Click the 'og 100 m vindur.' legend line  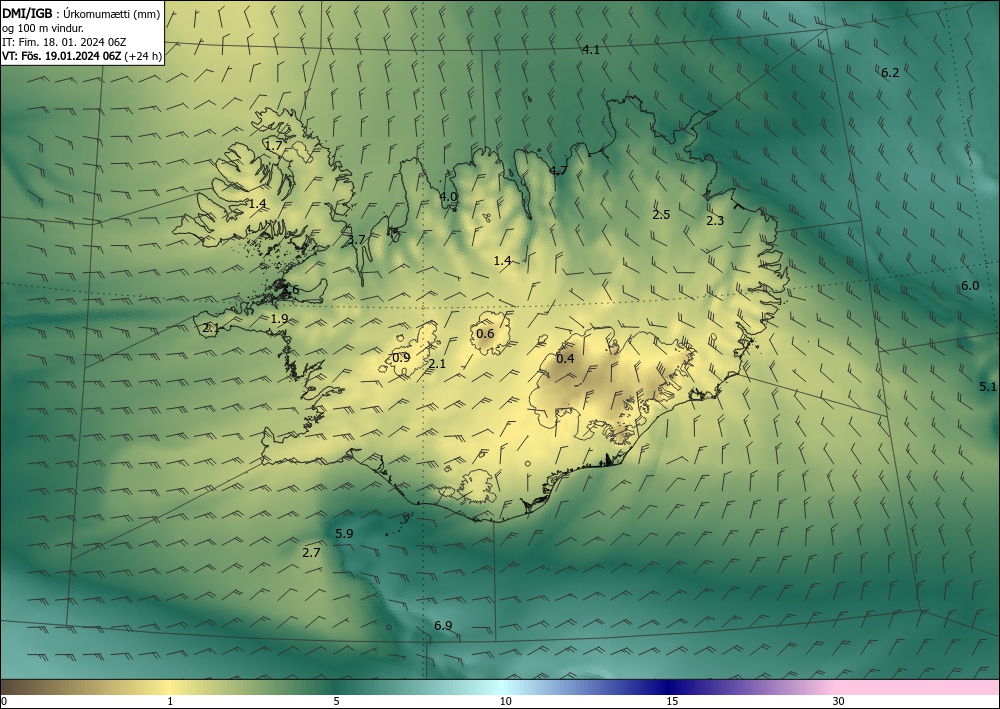[x=43, y=27]
